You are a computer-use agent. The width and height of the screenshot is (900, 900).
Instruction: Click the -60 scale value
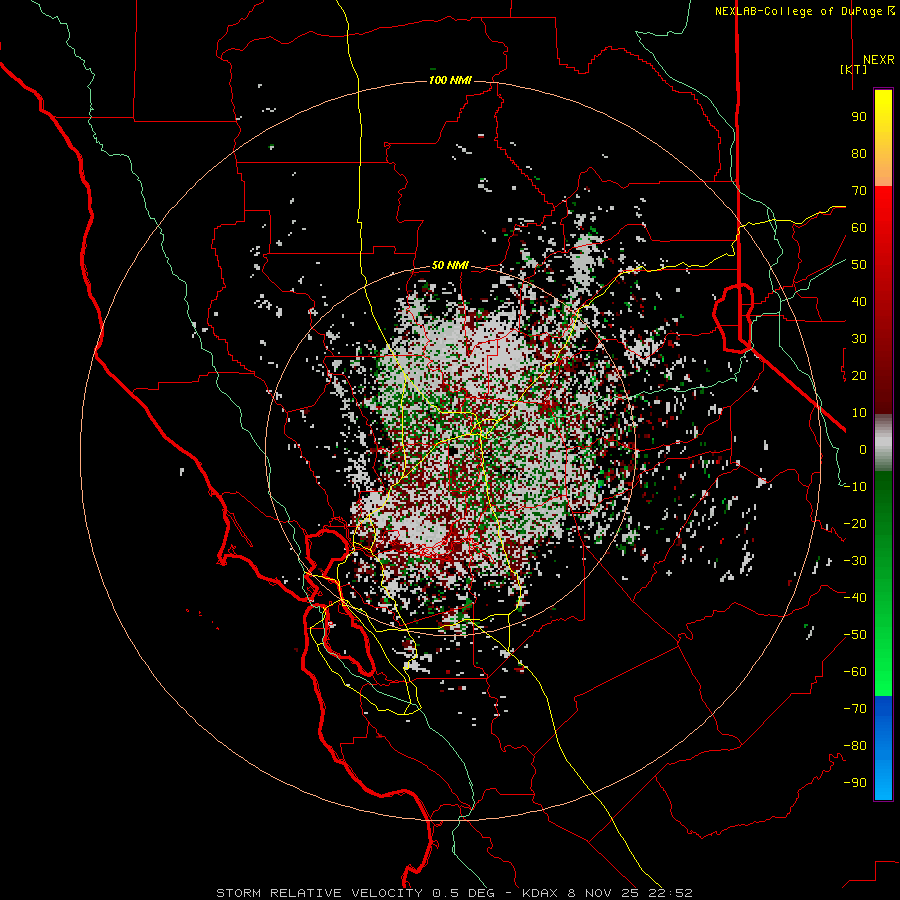pos(855,672)
